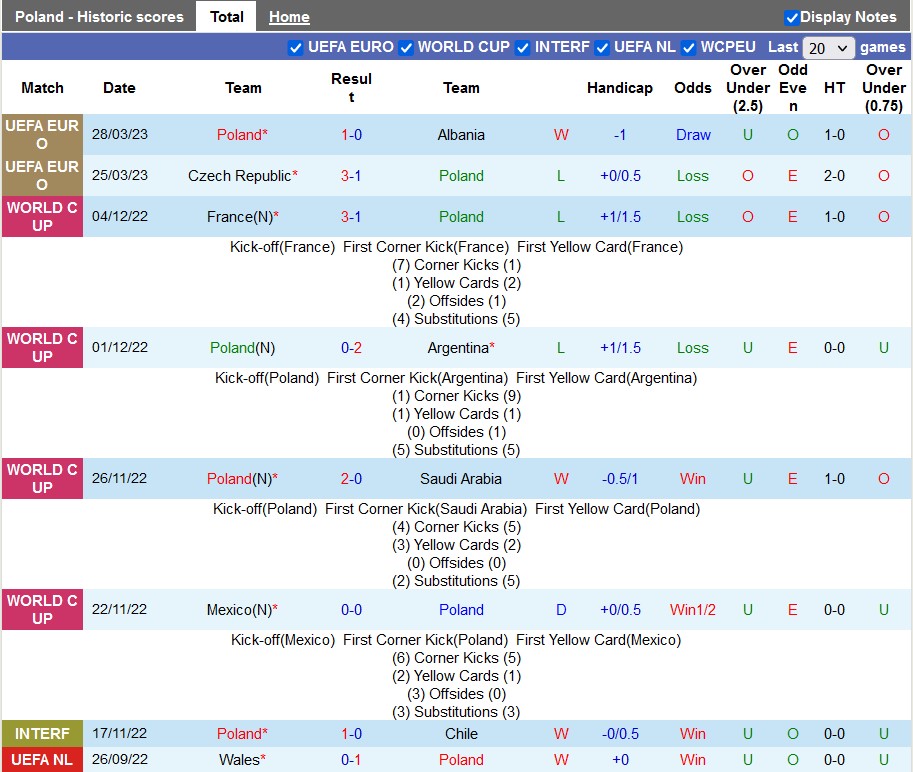913x772 pixels.
Task: Click the INTERF competition label for Chile match
Action: (42, 734)
